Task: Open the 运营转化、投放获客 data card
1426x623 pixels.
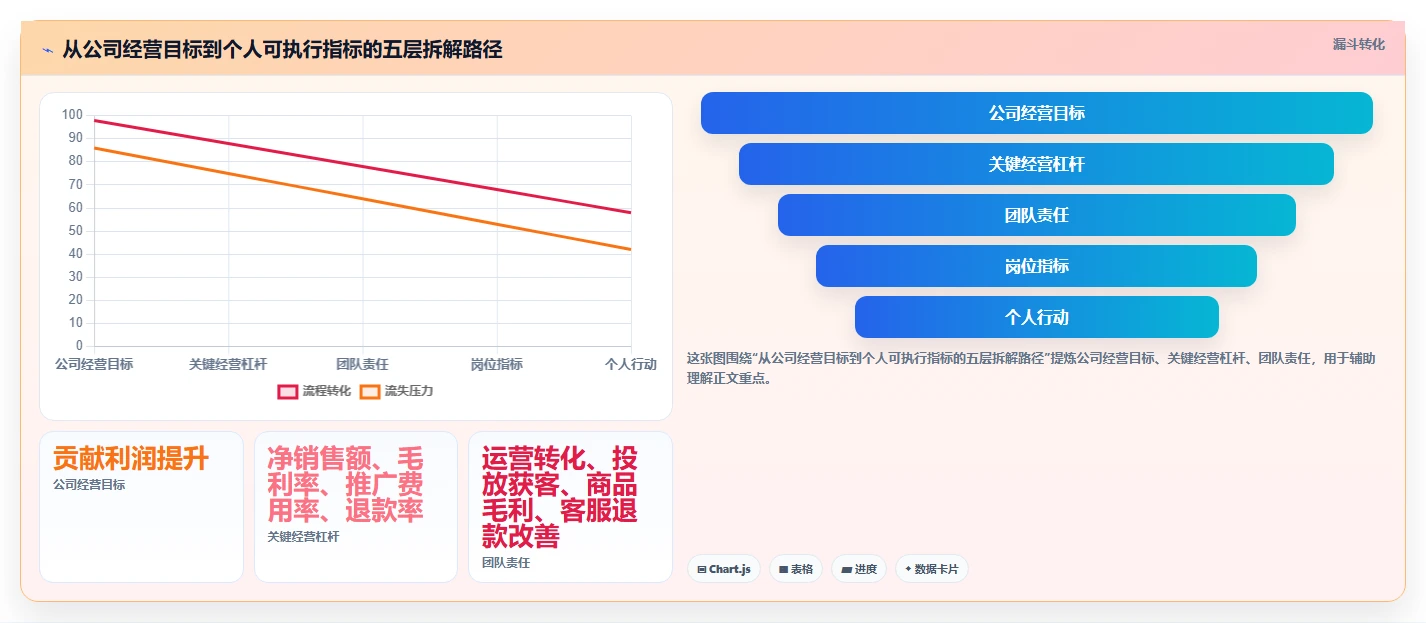Action: 570,507
